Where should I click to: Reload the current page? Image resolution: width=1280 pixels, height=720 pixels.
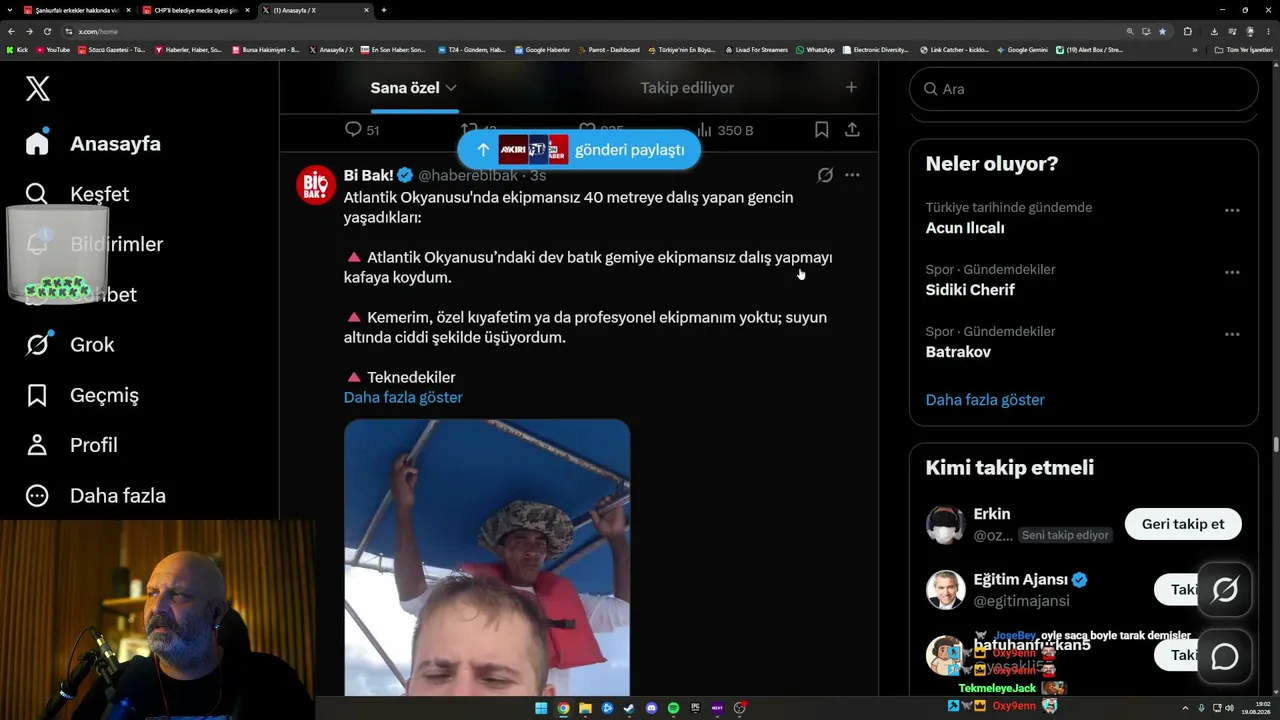click(47, 31)
